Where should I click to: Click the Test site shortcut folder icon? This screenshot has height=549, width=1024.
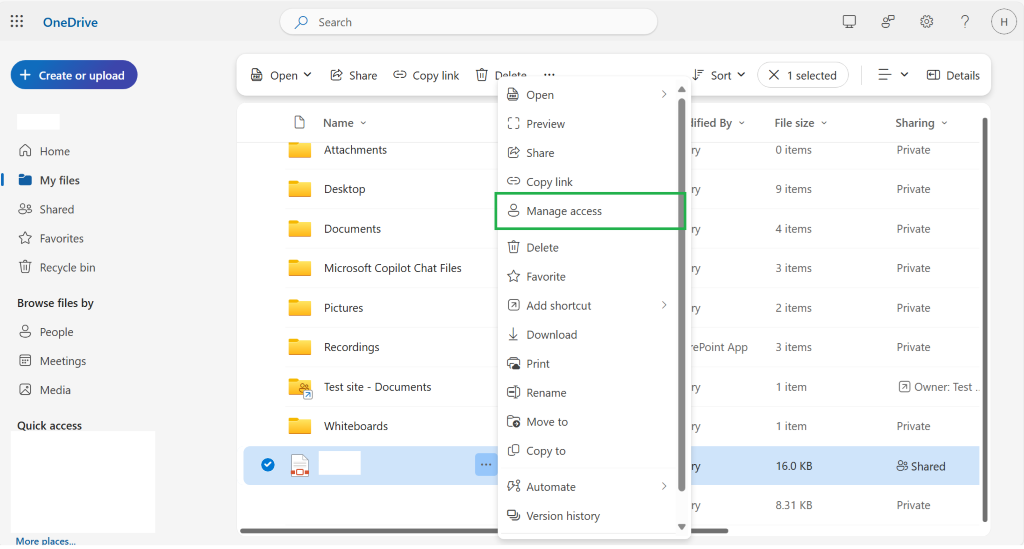(x=300, y=388)
